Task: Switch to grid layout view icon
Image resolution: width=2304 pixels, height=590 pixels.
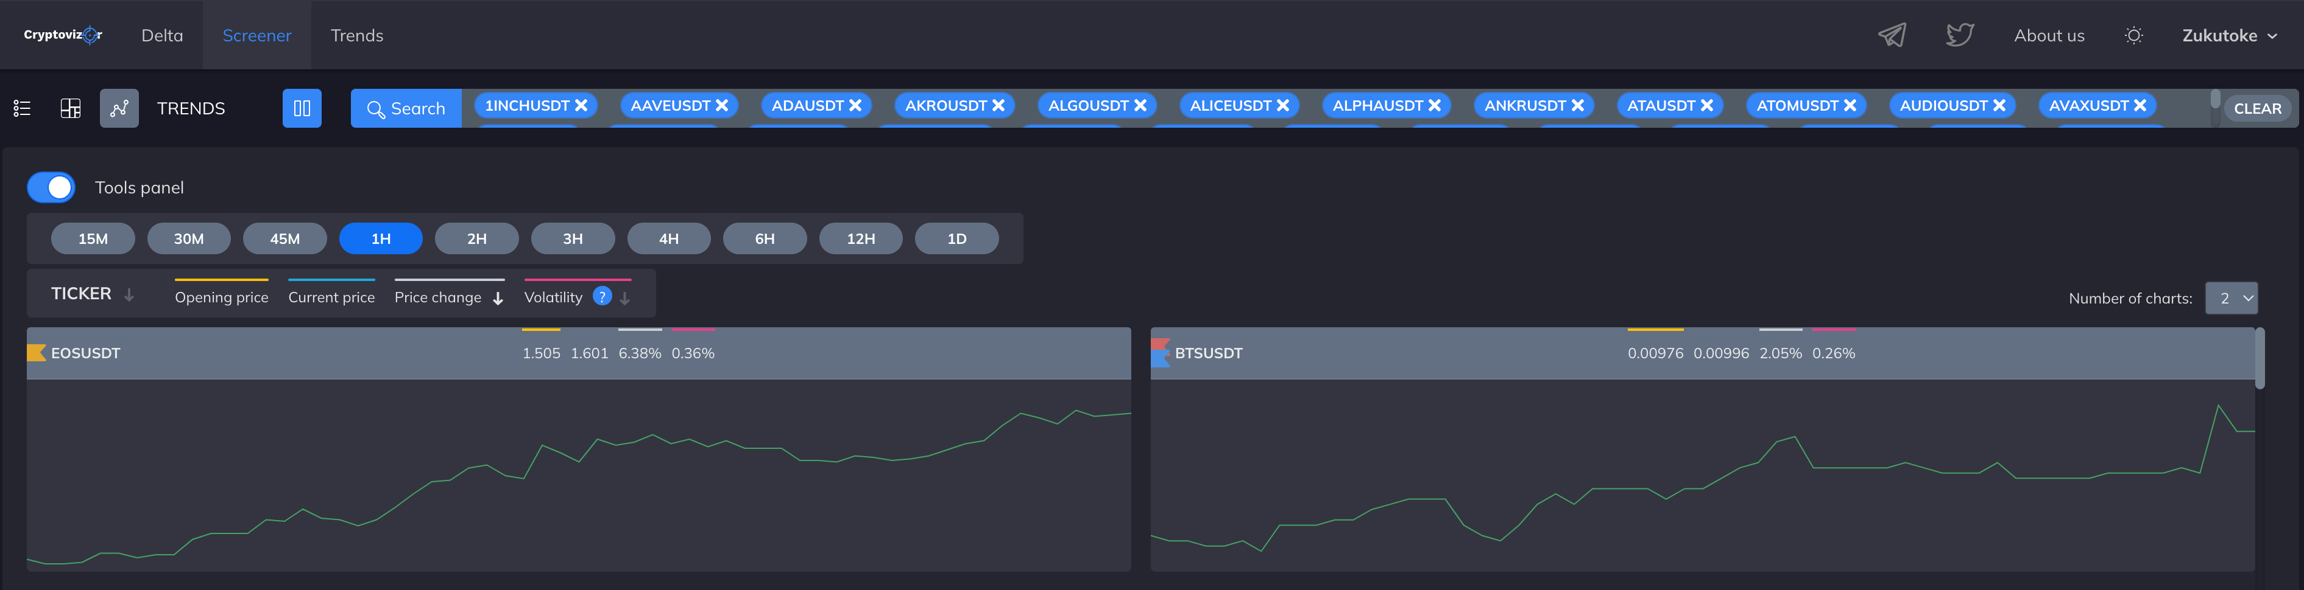Action: (x=70, y=108)
